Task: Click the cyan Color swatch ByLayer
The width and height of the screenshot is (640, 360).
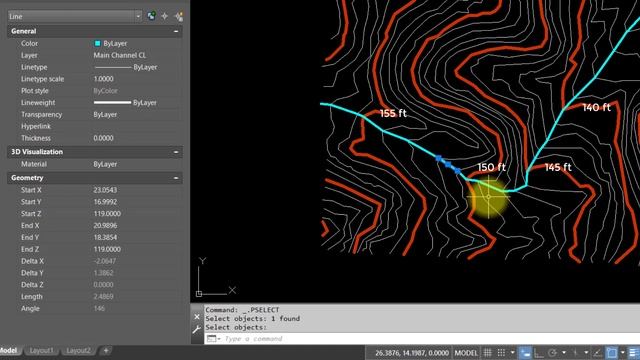Action: (98, 43)
